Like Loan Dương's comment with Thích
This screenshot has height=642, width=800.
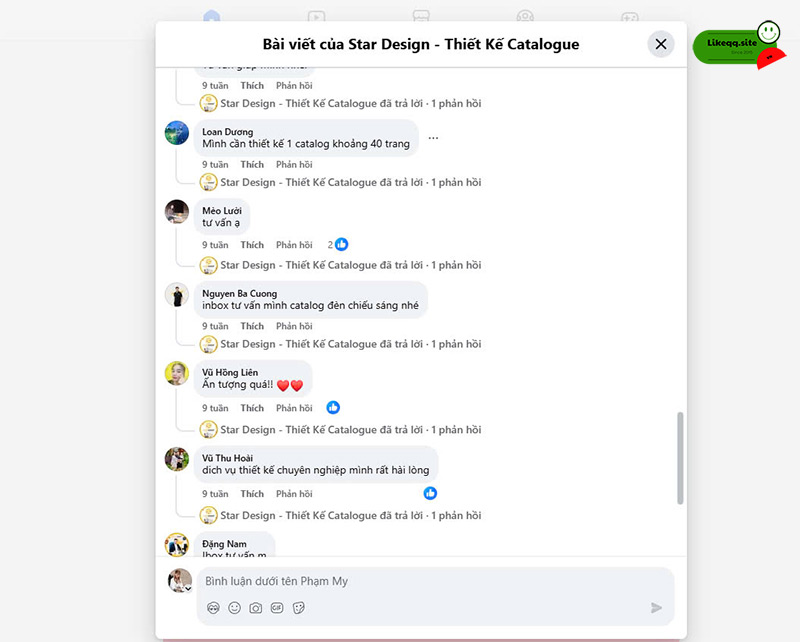[252, 165]
